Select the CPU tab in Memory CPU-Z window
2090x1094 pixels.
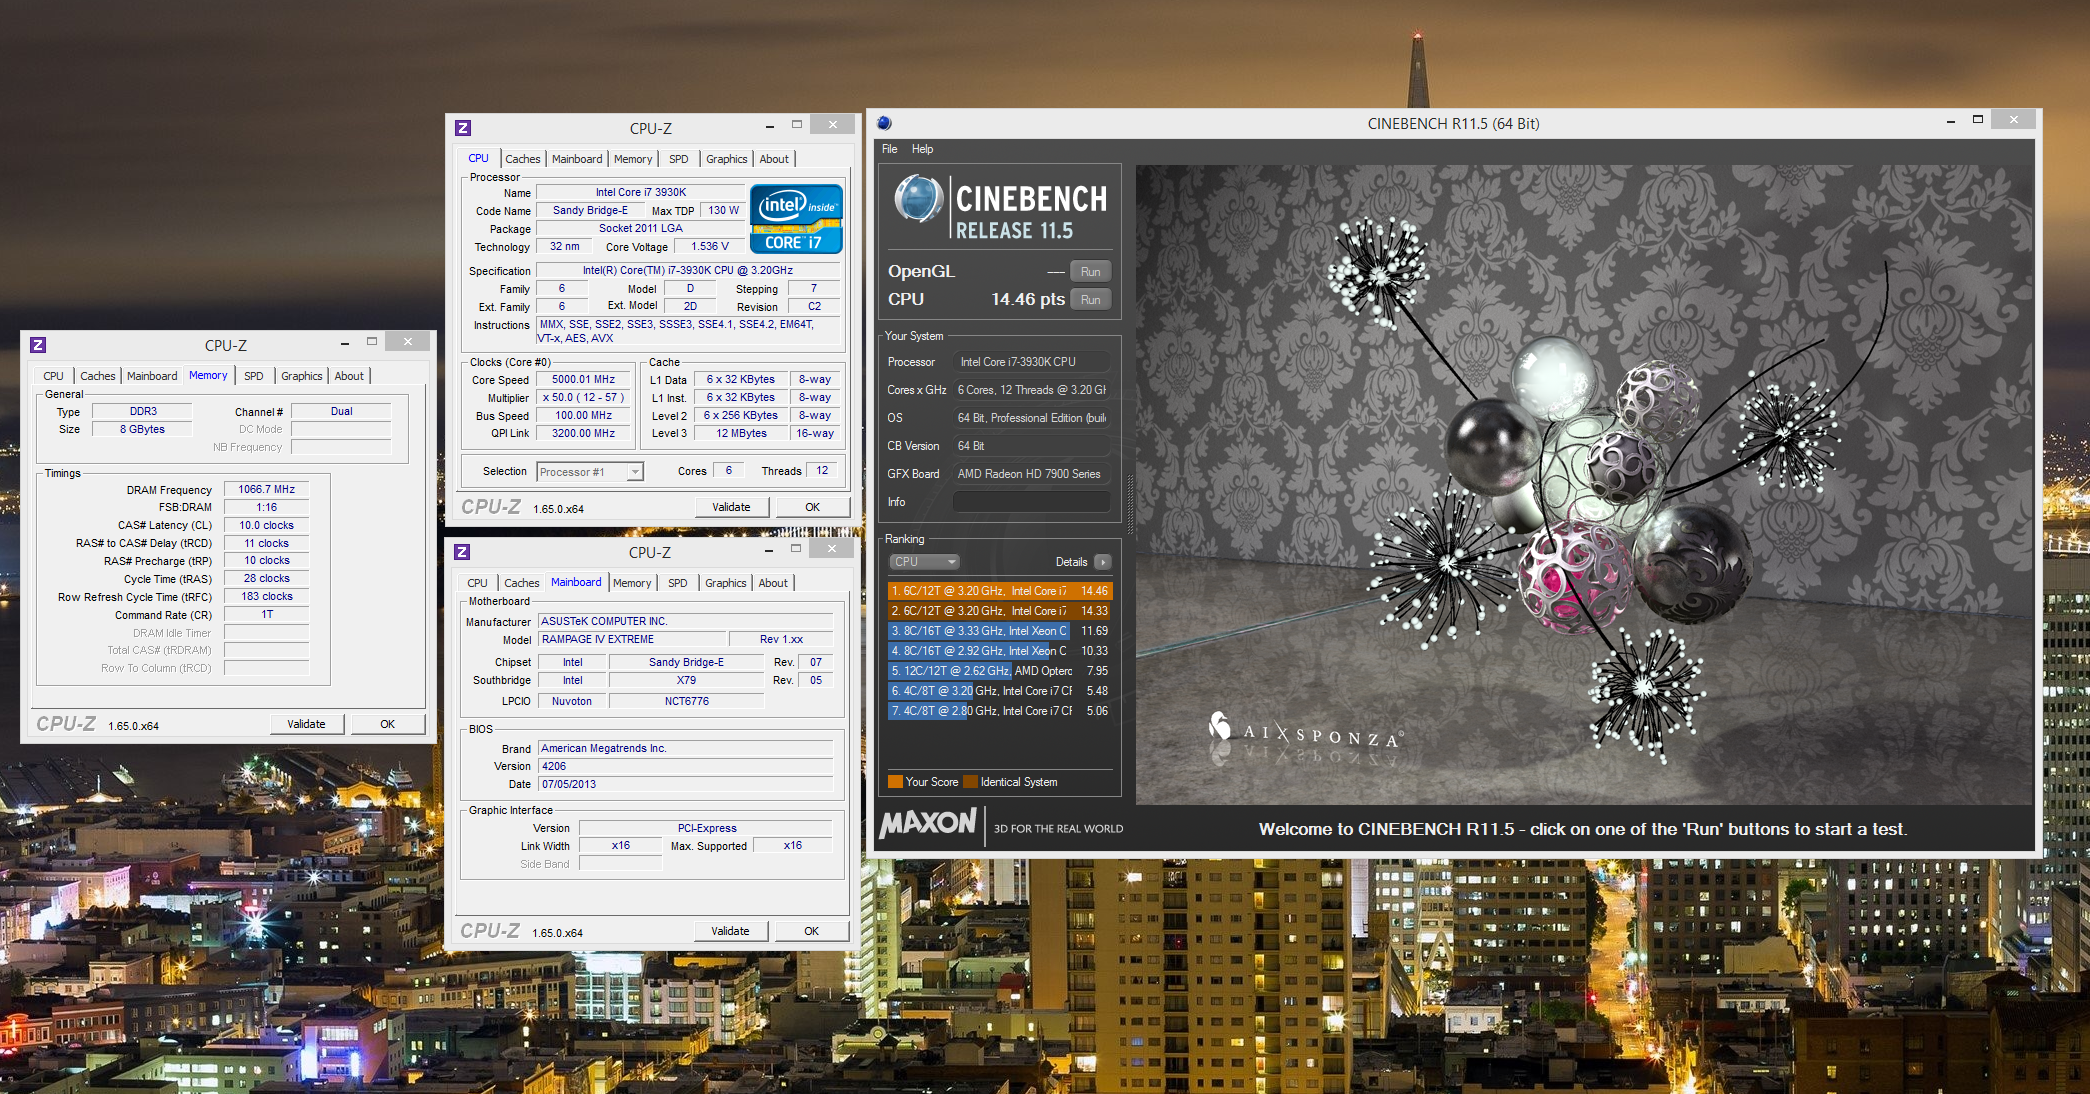click(x=53, y=376)
